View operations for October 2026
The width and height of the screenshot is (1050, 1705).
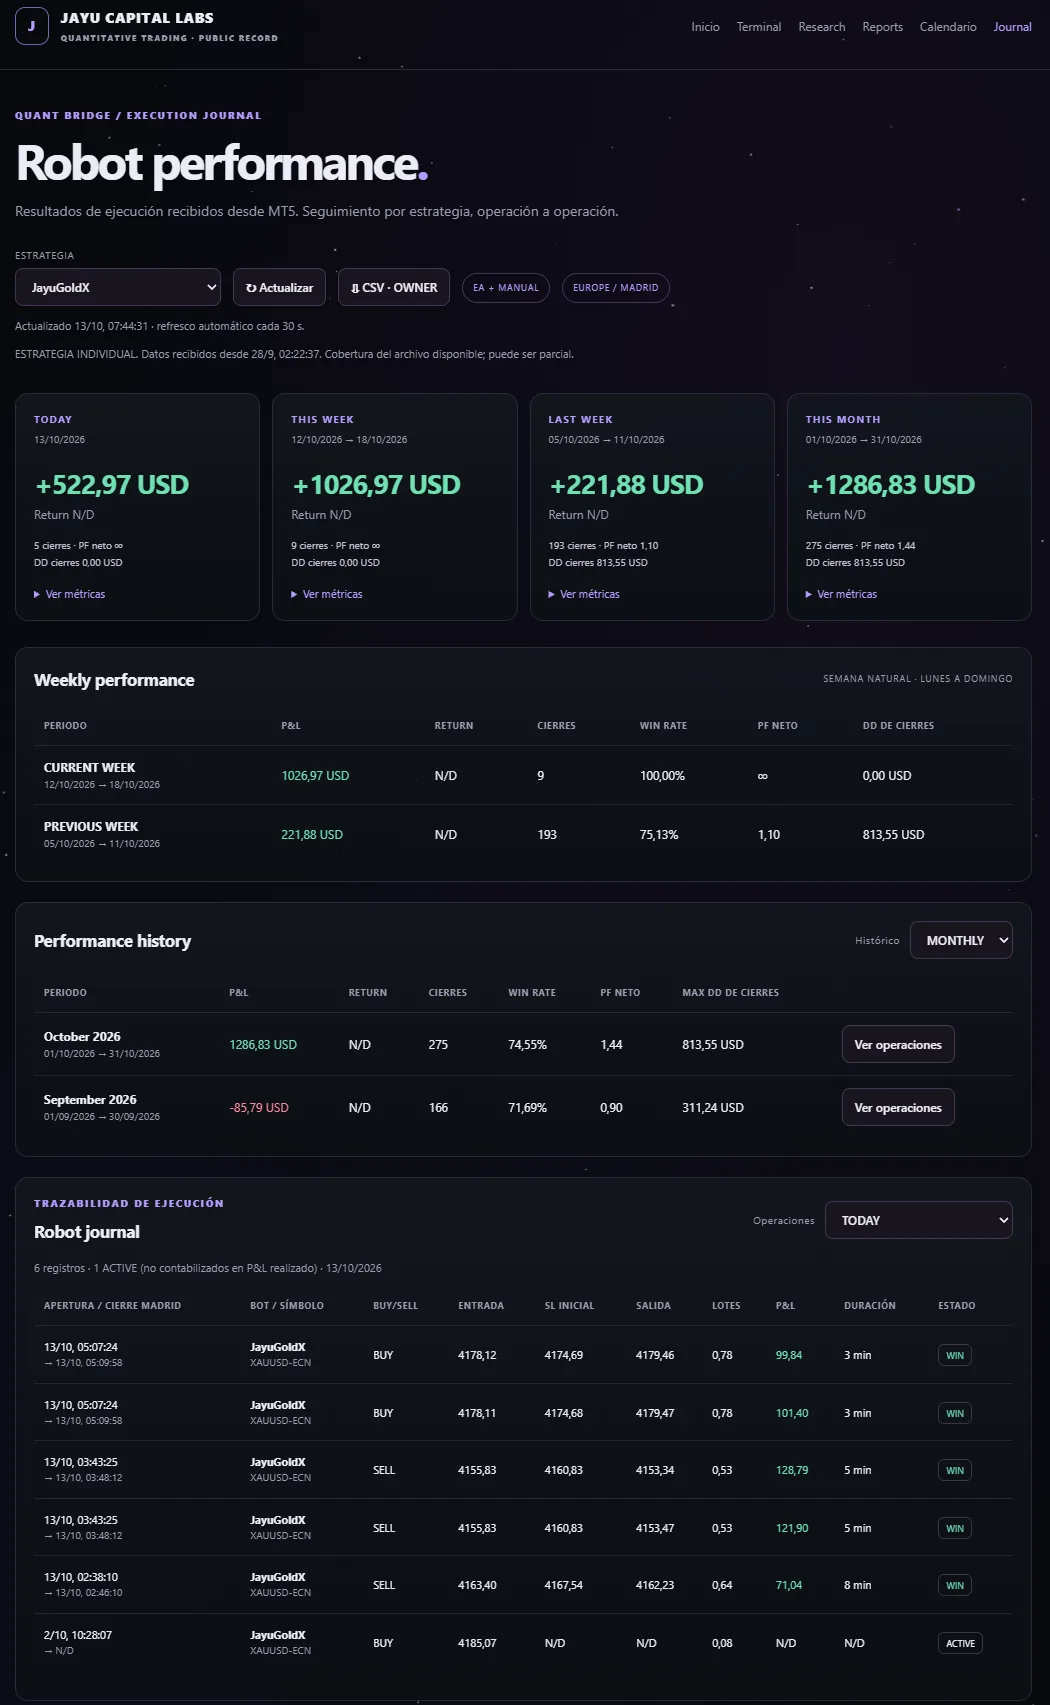coord(898,1045)
